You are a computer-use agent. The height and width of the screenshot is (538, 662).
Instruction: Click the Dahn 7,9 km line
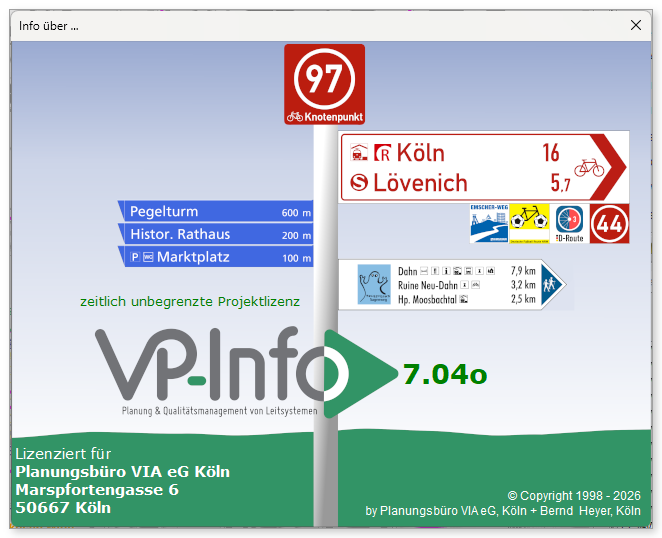click(x=467, y=271)
